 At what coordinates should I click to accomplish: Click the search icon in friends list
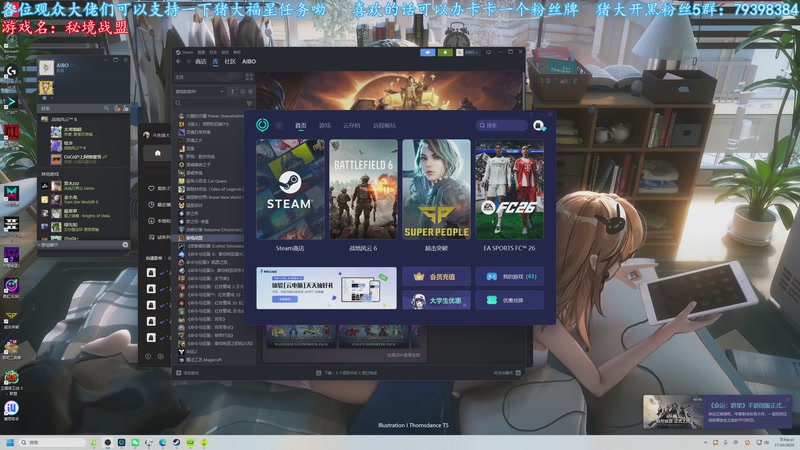107,109
